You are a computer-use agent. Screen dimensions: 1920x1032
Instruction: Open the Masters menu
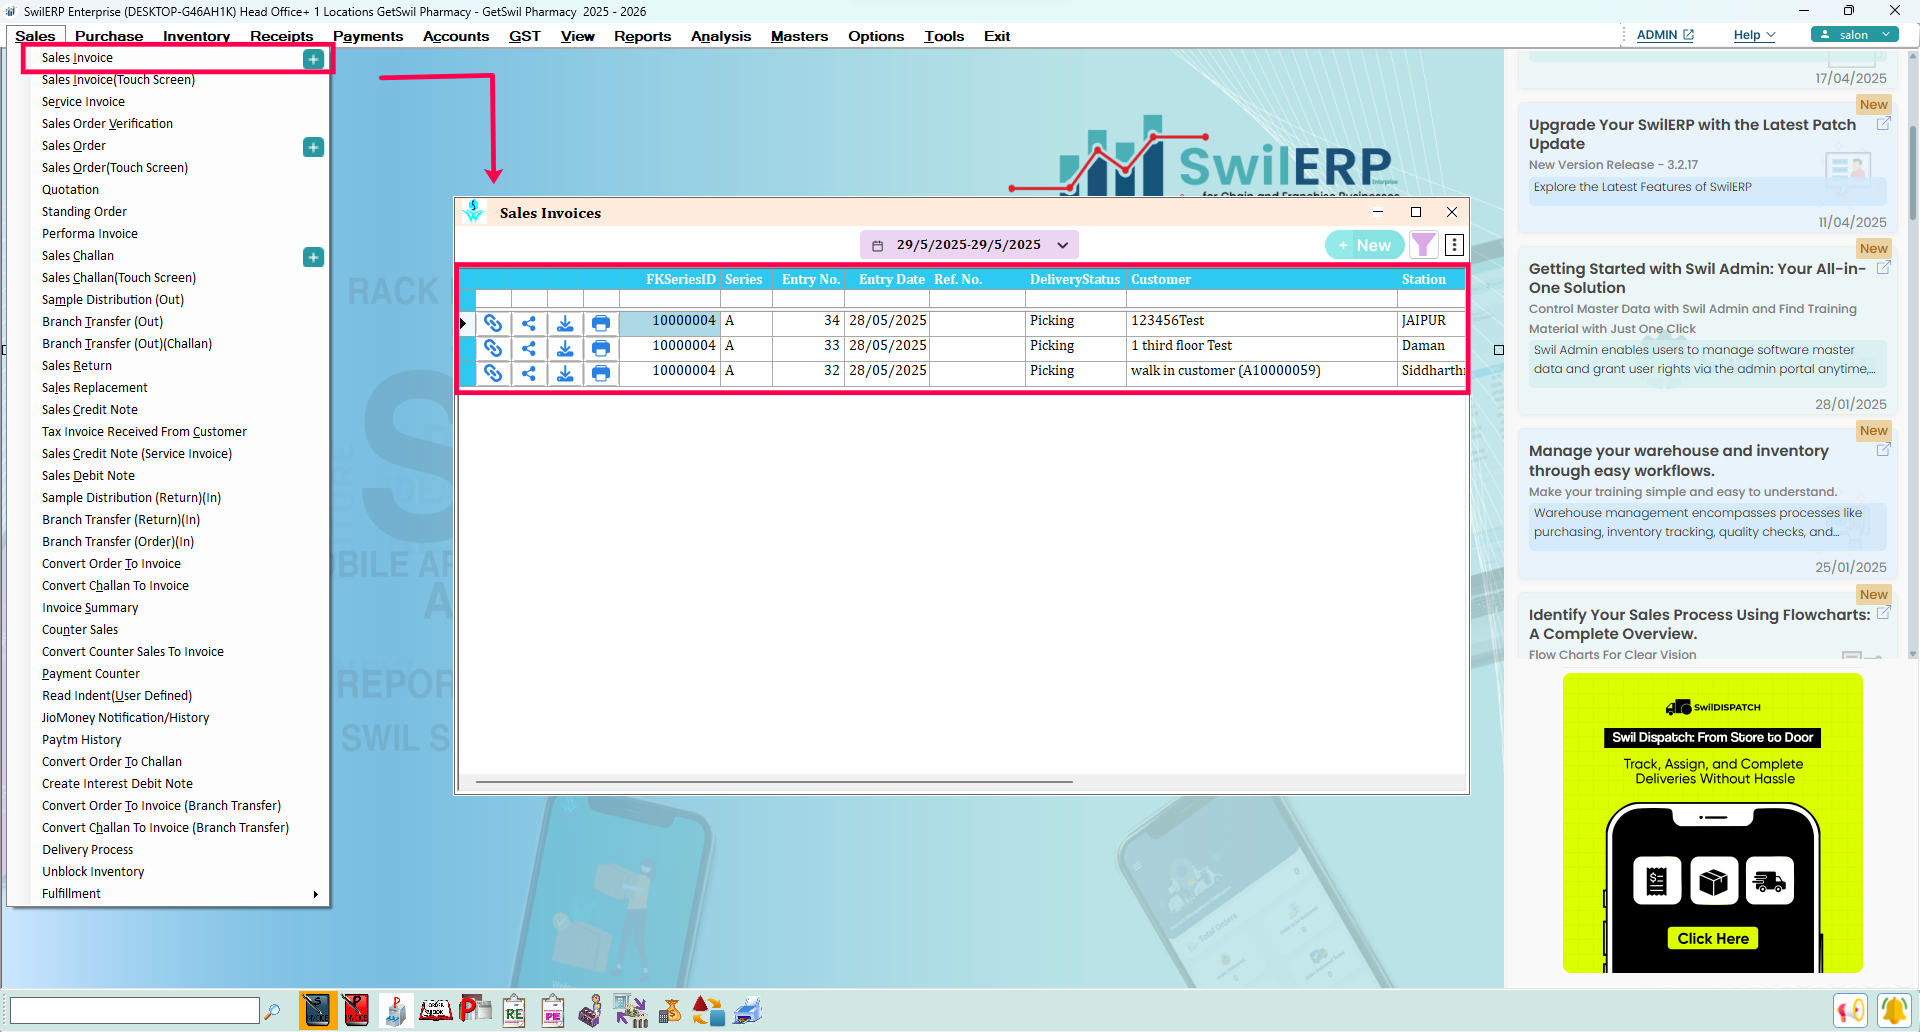799,36
